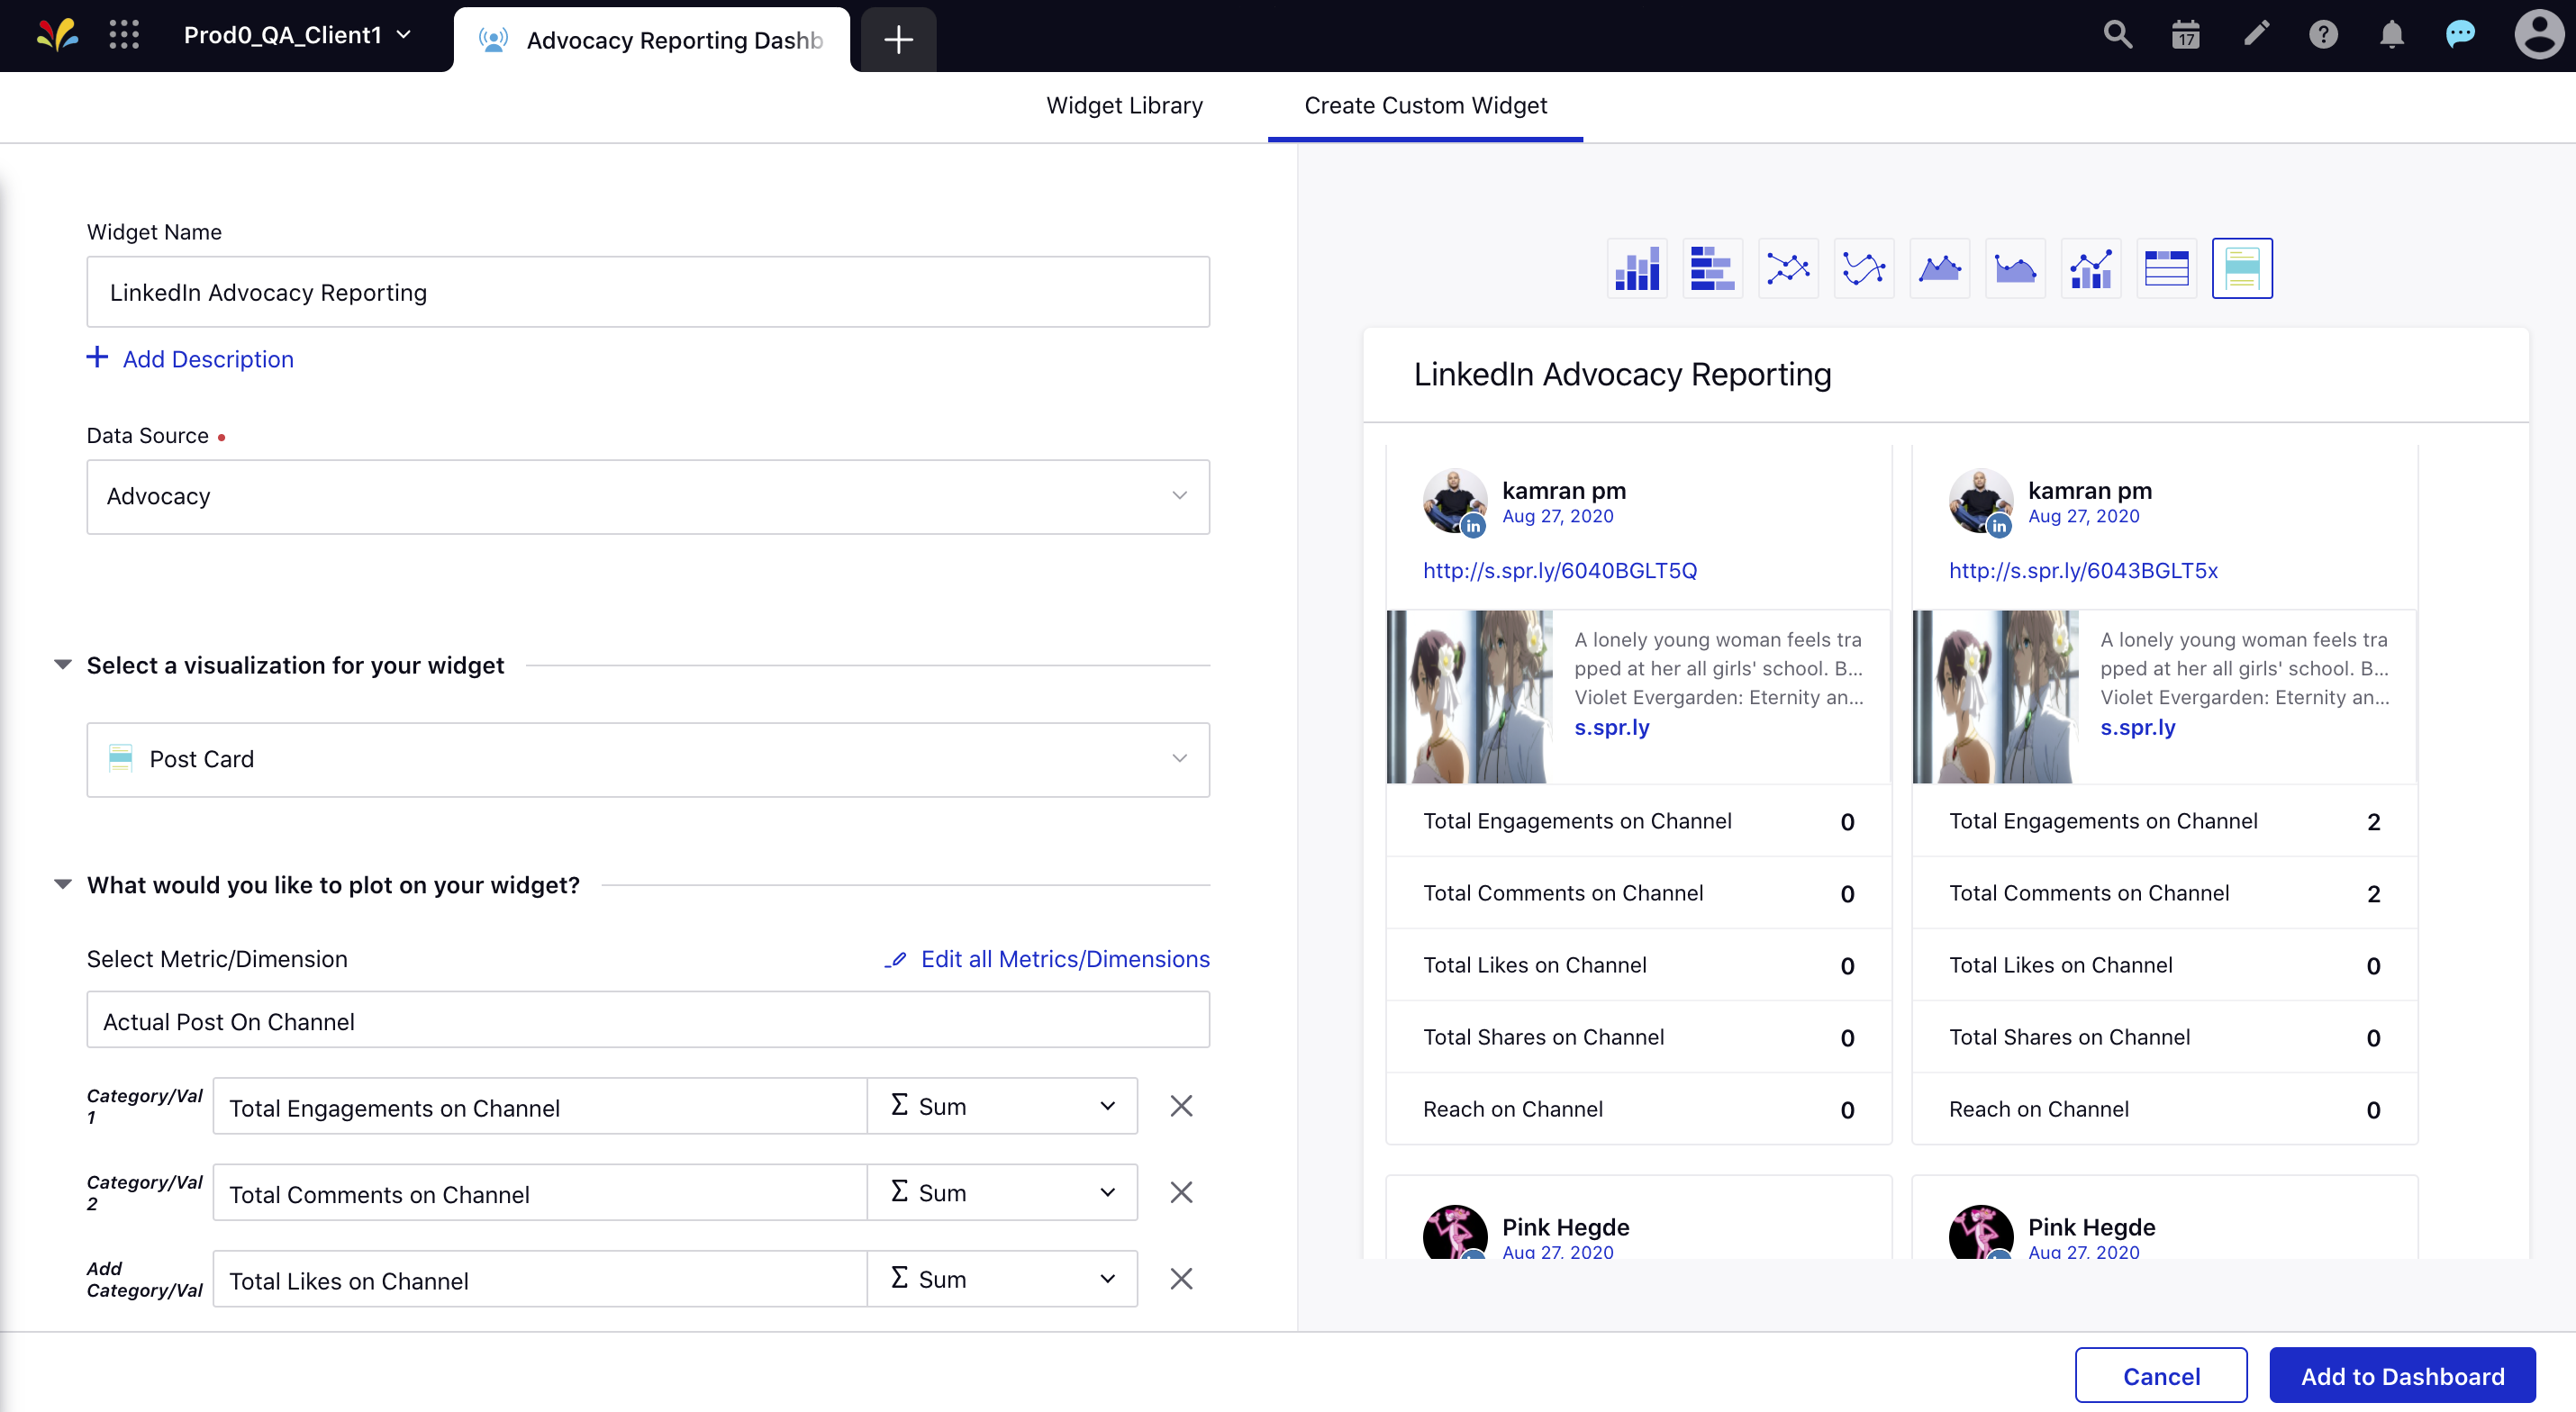Image resolution: width=2576 pixels, height=1412 pixels.
Task: Open the calendar icon in top bar
Action: [2186, 35]
